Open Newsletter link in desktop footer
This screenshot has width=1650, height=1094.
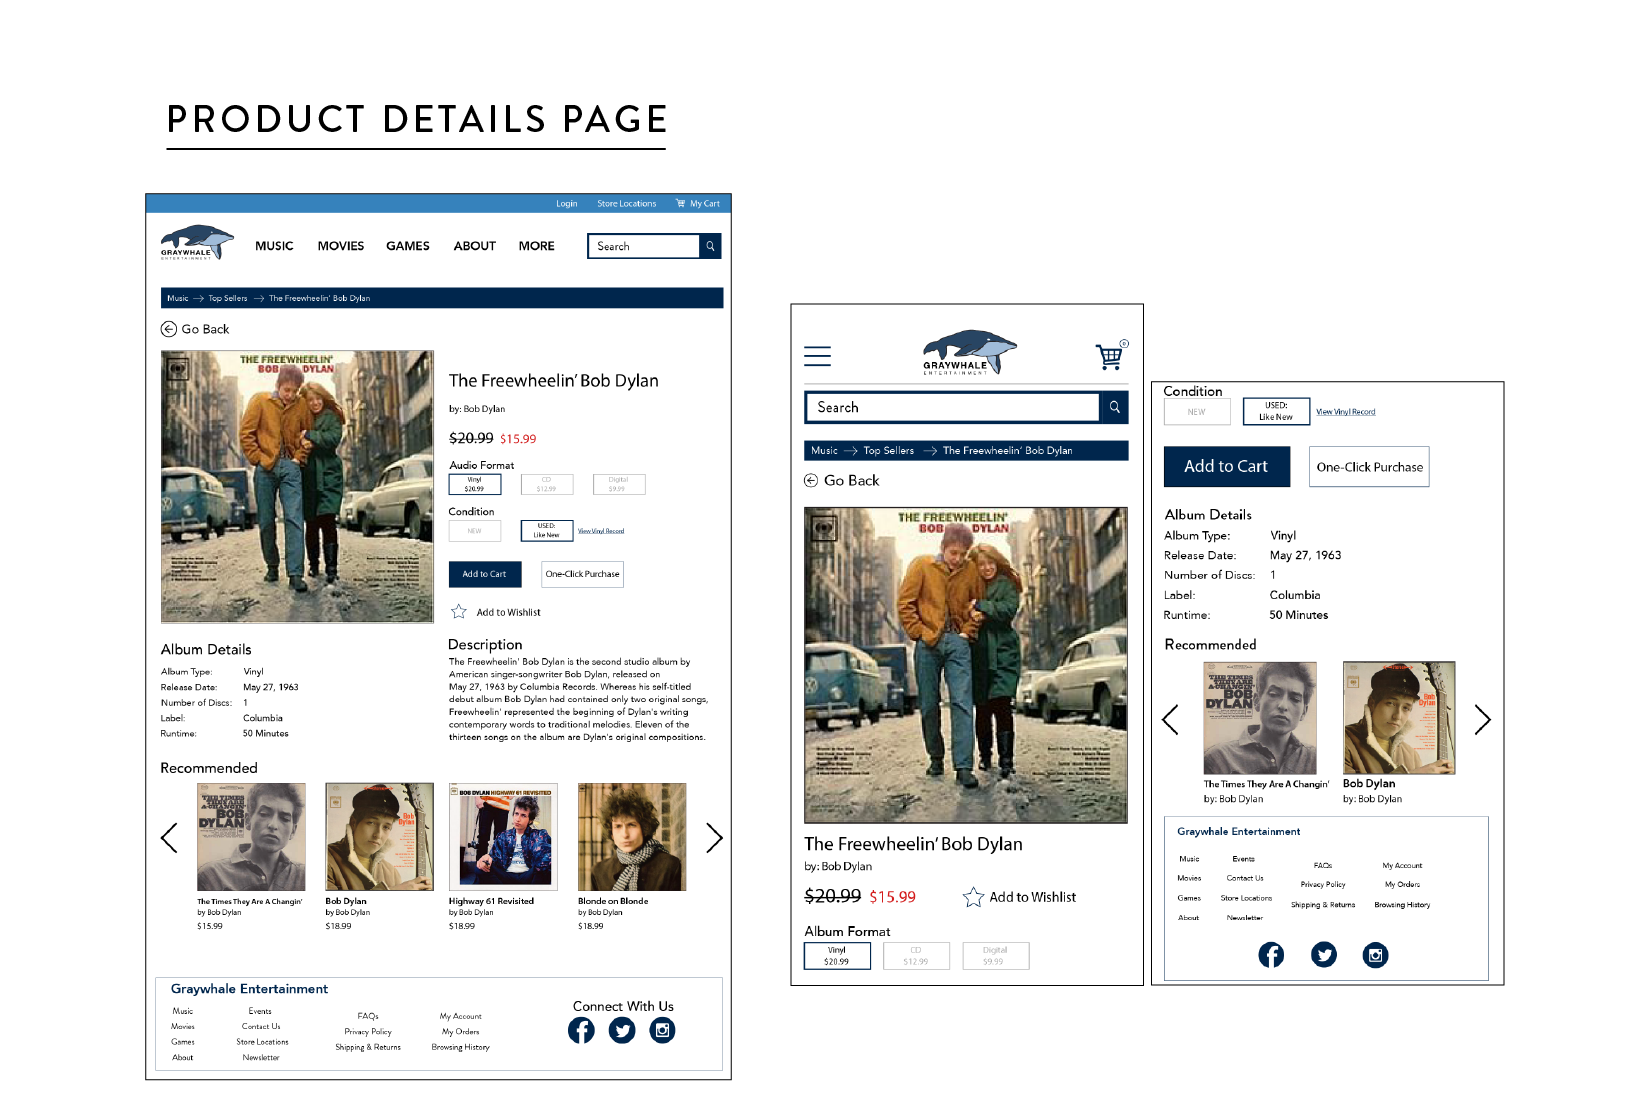click(x=261, y=1058)
